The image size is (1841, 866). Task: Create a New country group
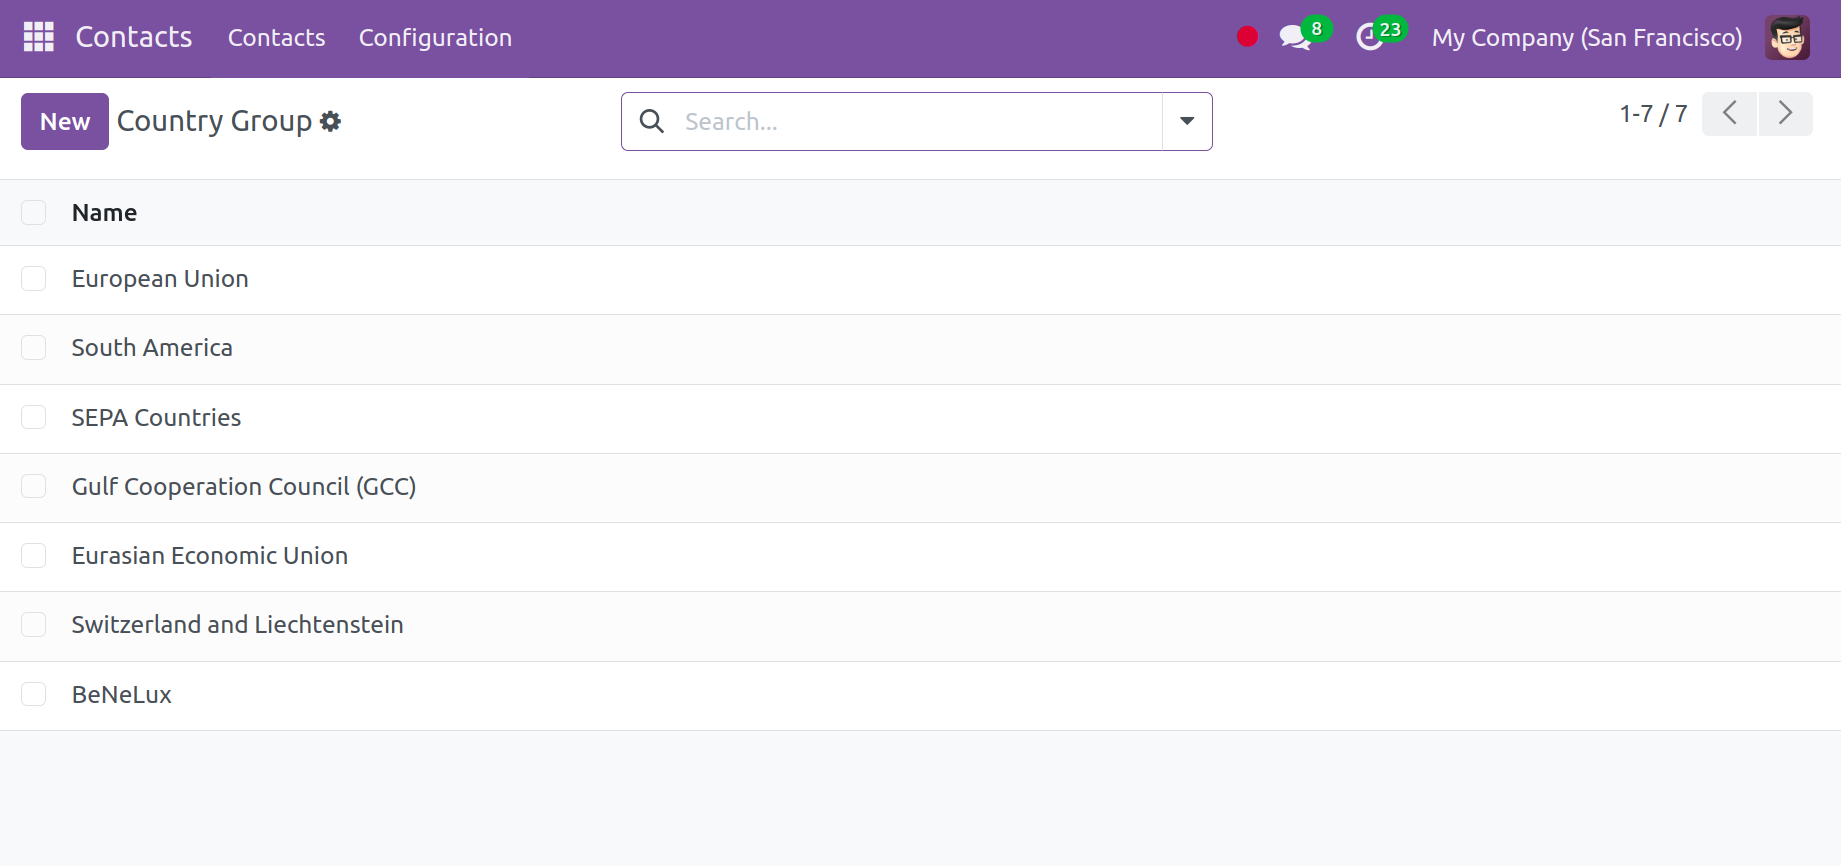pyautogui.click(x=65, y=121)
